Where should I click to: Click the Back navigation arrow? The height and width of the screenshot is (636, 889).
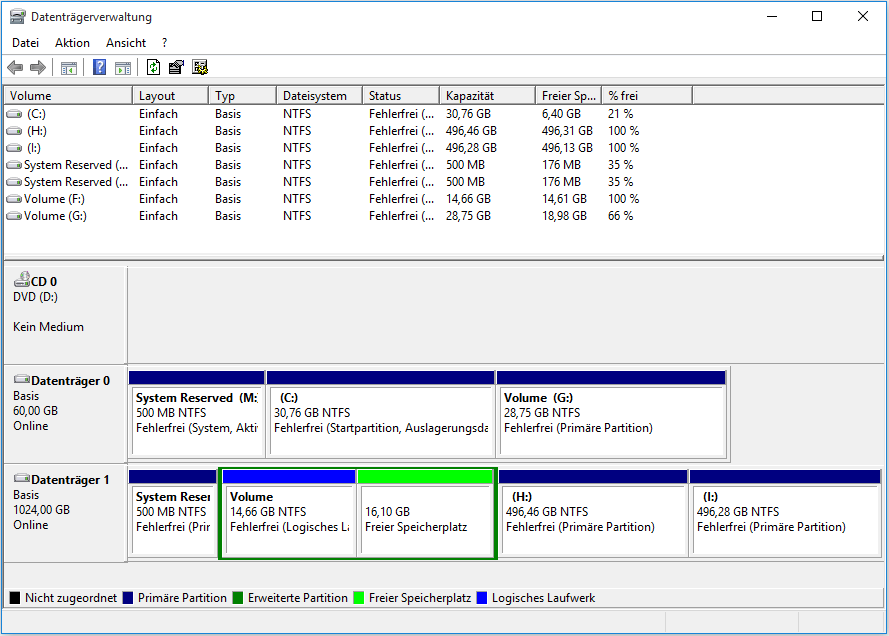tap(15, 67)
